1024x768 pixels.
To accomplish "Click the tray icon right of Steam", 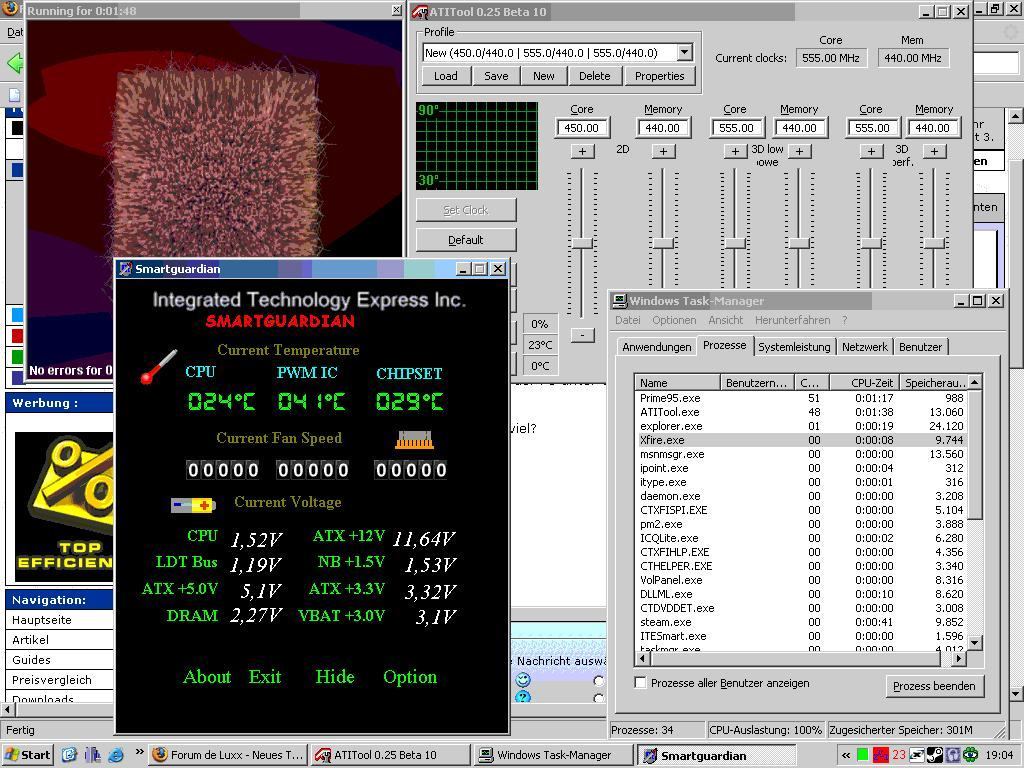I will (x=952, y=755).
